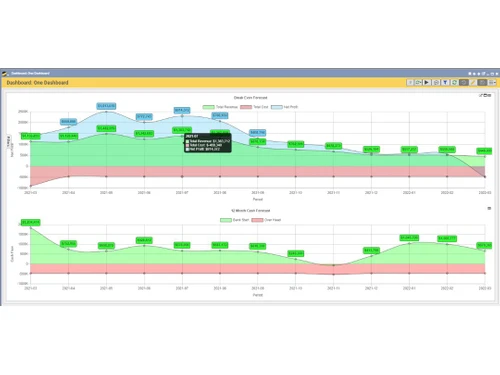The image size is (500, 375).
Task: Click the green revenue label at 2021-10, upper chart
Action: pos(296,144)
